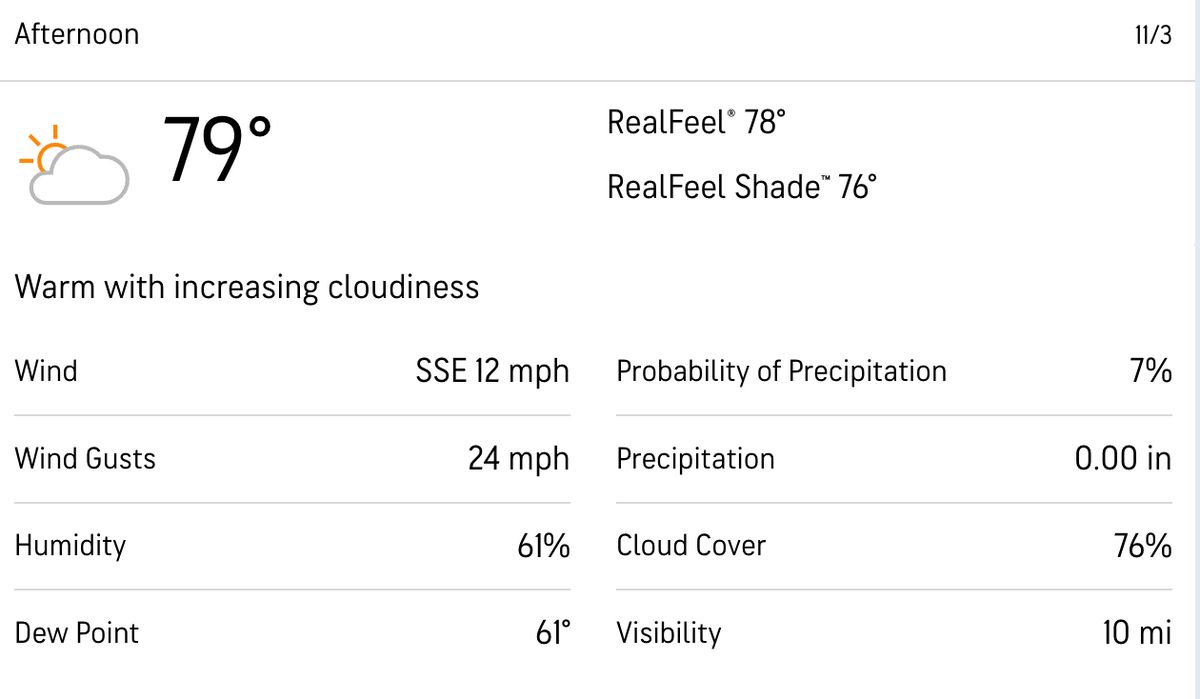1200x699 pixels.
Task: Click the 61% humidity value
Action: pyautogui.click(x=544, y=546)
